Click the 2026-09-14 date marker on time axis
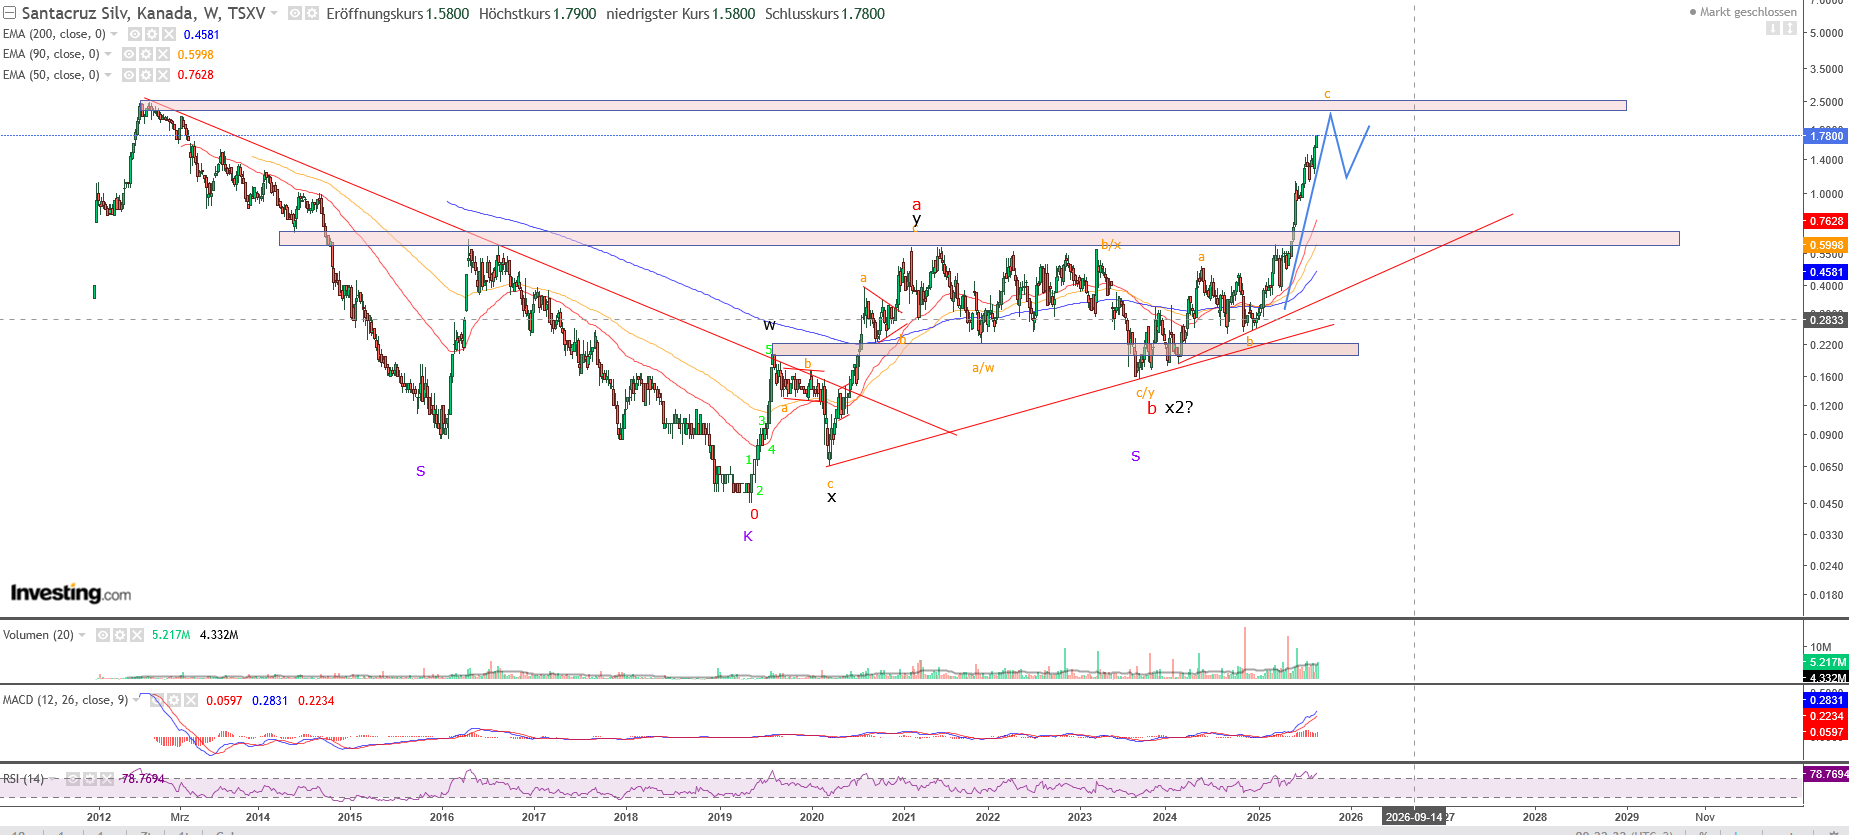Image resolution: width=1849 pixels, height=835 pixels. (1413, 817)
